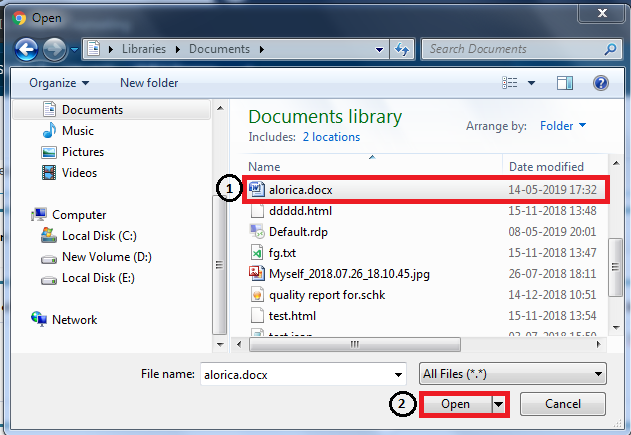Open recent pages dropdown beside Forward arrow
Screen dimensions: 631x435
[74, 50]
